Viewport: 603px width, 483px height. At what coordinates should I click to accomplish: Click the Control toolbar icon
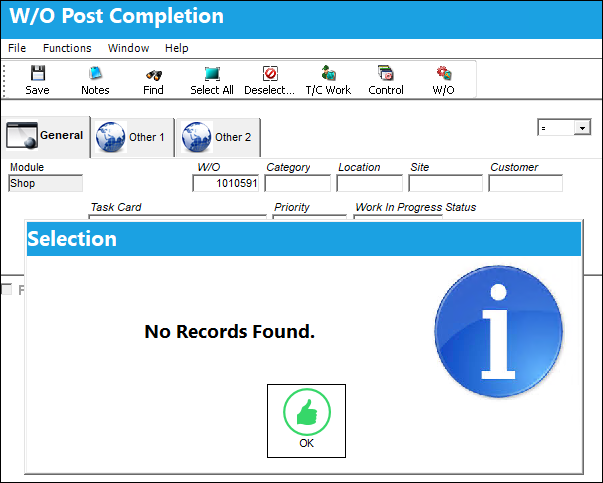(386, 73)
